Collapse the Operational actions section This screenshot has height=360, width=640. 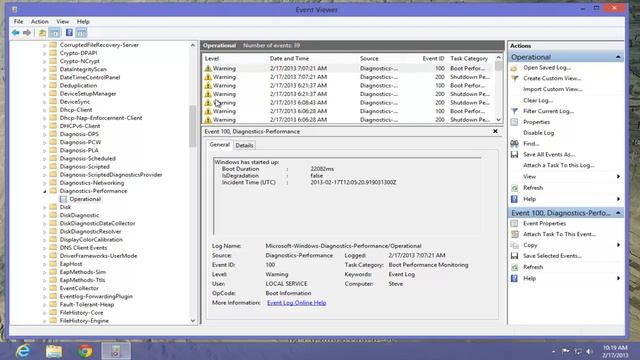click(618, 57)
